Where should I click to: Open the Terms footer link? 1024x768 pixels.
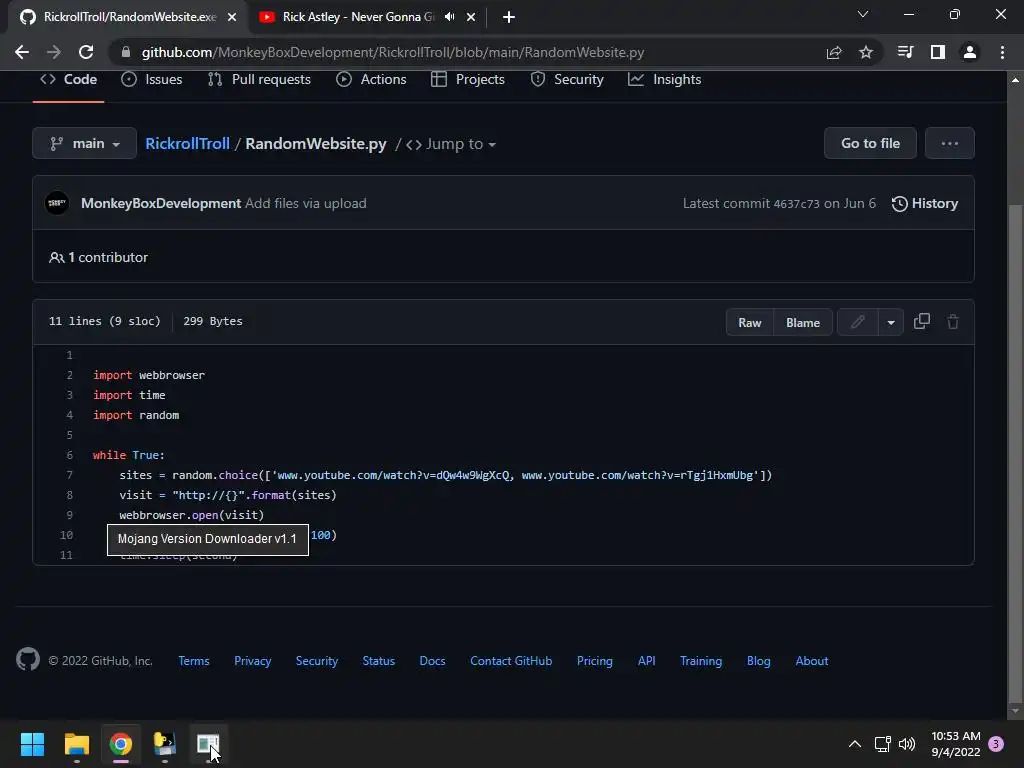194,661
